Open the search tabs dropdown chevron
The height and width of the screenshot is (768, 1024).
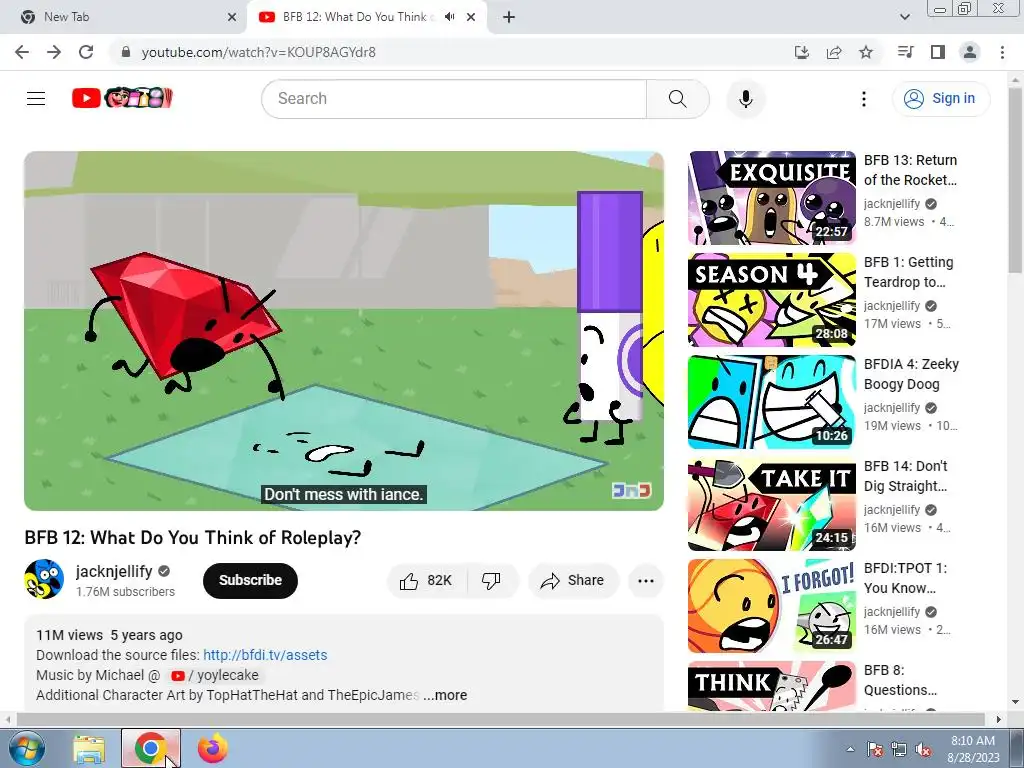tap(904, 17)
